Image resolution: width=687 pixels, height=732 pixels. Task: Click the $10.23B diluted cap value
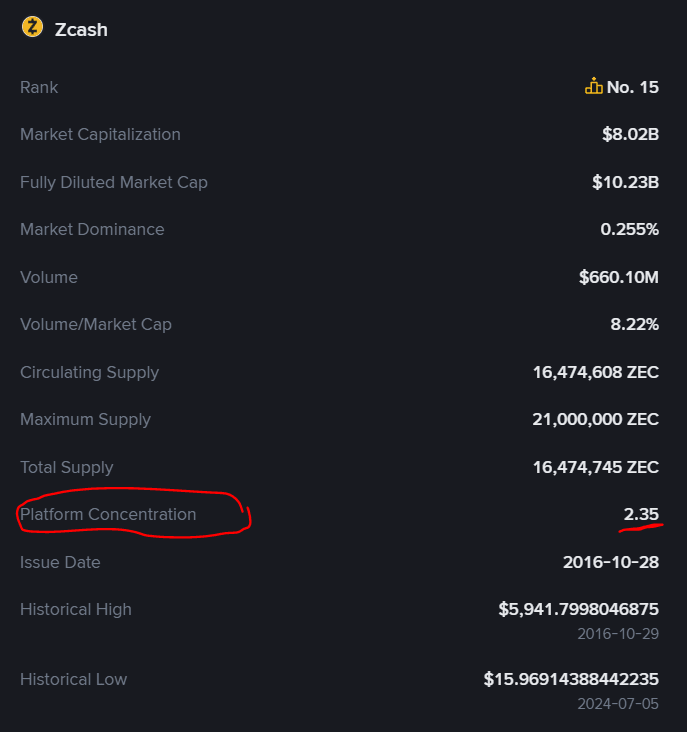tap(625, 182)
